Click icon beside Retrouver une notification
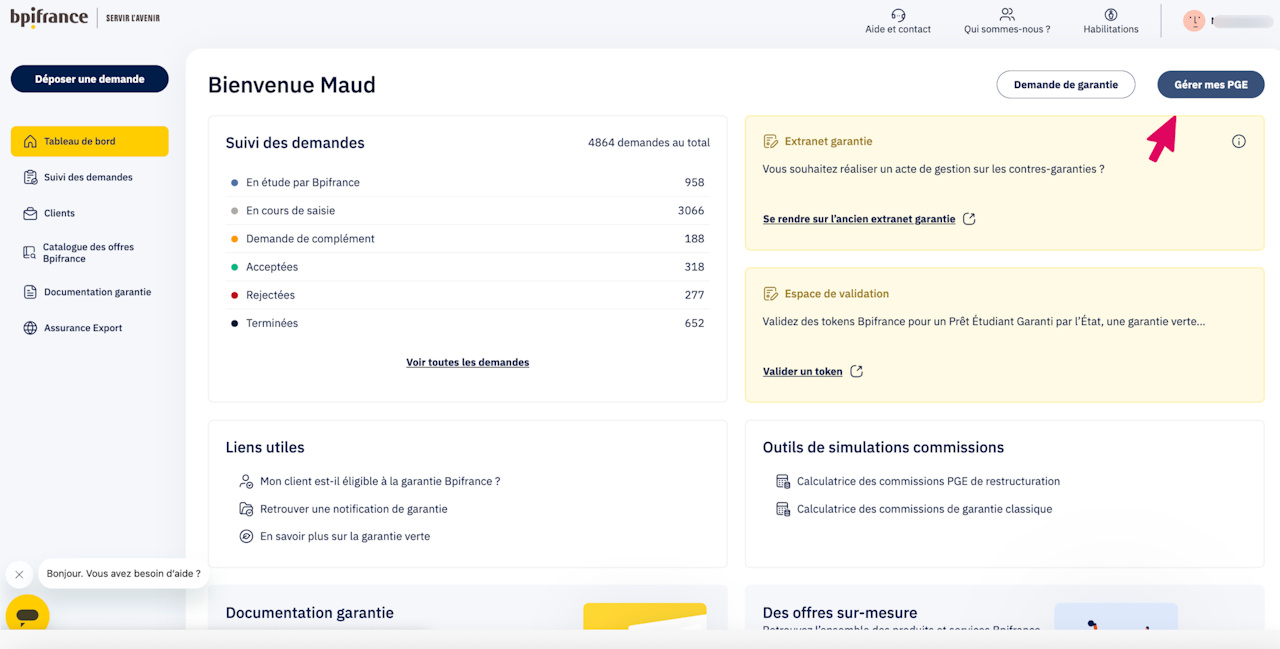 click(246, 509)
